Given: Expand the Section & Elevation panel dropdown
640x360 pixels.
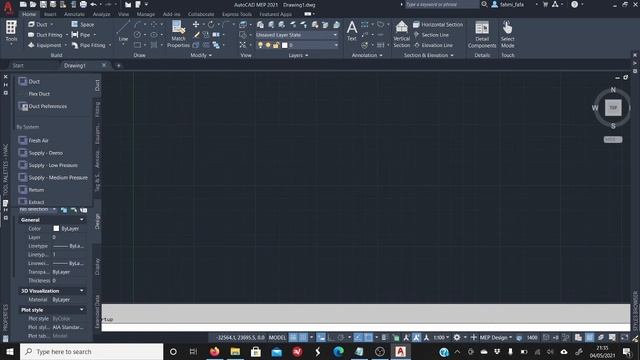Looking at the screenshot, I should (x=429, y=56).
